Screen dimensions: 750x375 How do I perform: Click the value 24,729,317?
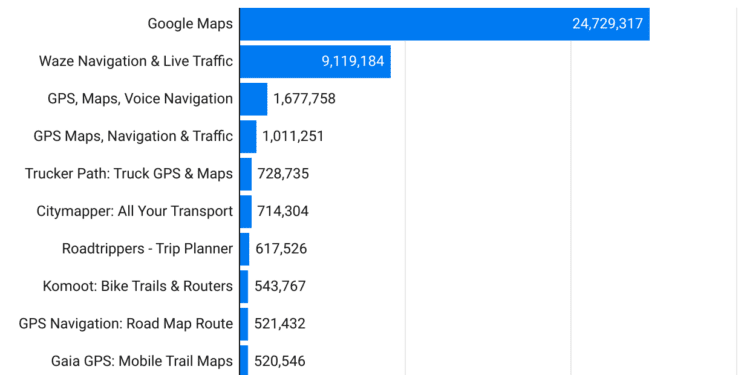pyautogui.click(x=607, y=24)
